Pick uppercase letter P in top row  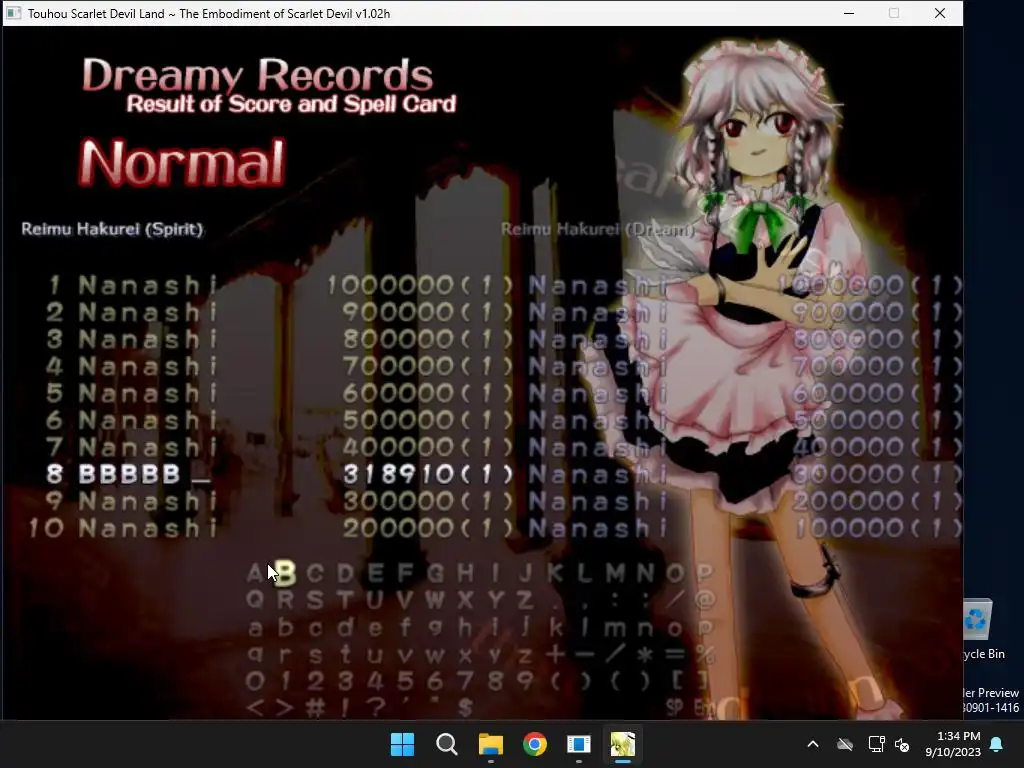point(705,573)
